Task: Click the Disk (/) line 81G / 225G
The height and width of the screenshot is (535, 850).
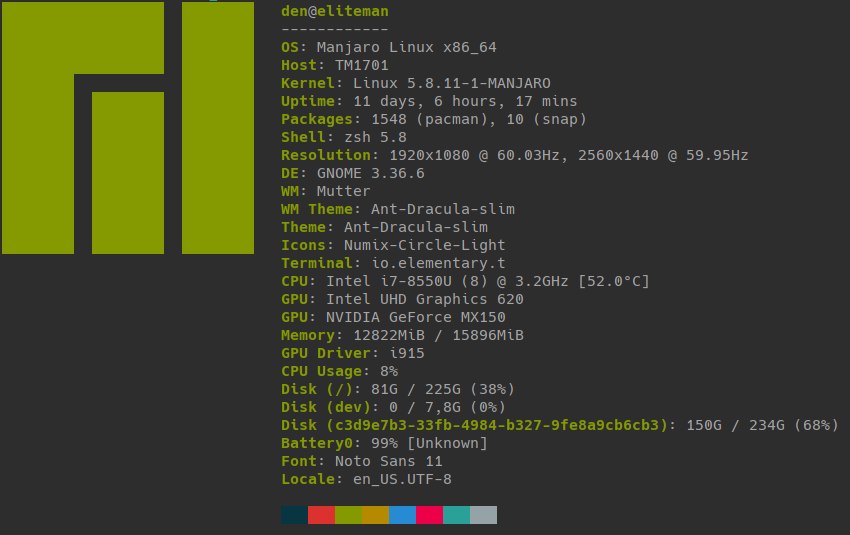Action: 398,389
